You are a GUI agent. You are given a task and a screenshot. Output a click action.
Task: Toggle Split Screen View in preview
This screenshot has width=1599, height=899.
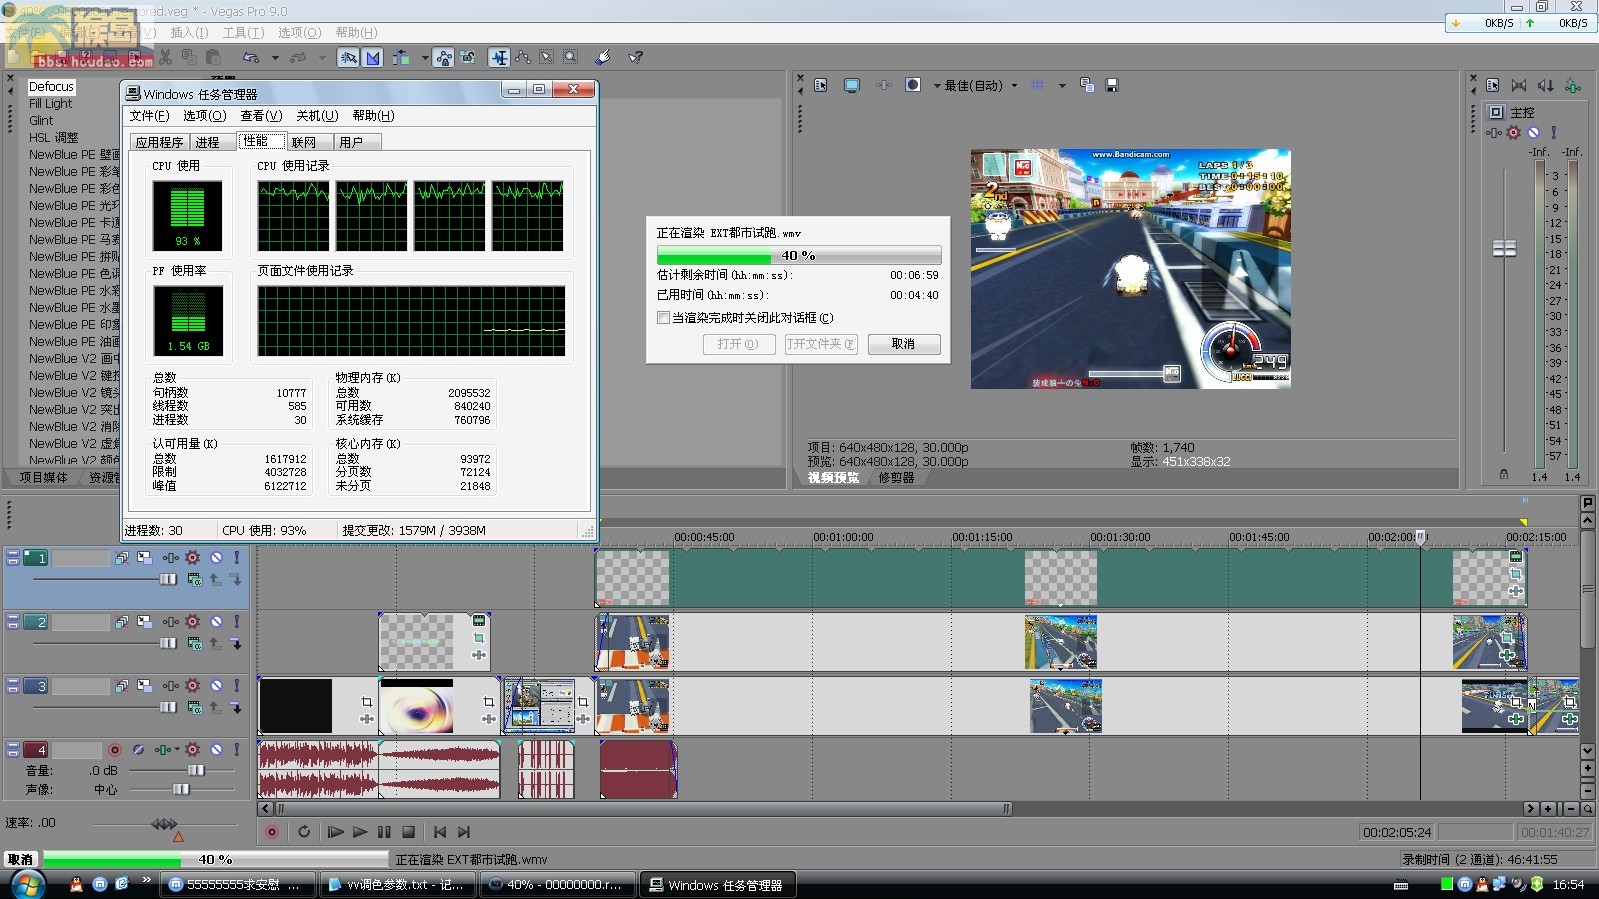[x=913, y=86]
